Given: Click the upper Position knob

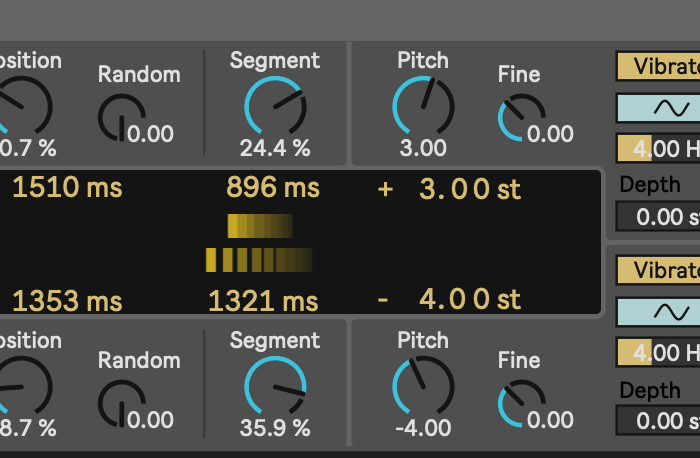Looking at the screenshot, I should (x=21, y=107).
